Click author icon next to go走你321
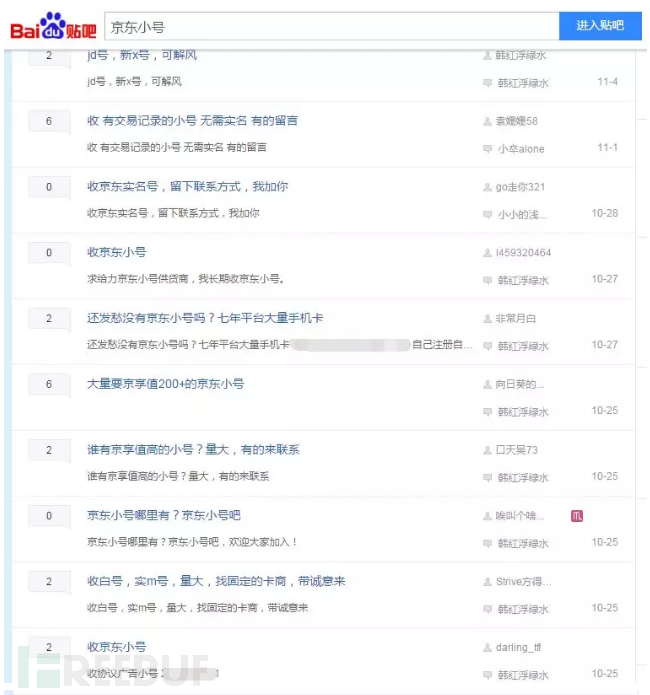 (x=487, y=187)
